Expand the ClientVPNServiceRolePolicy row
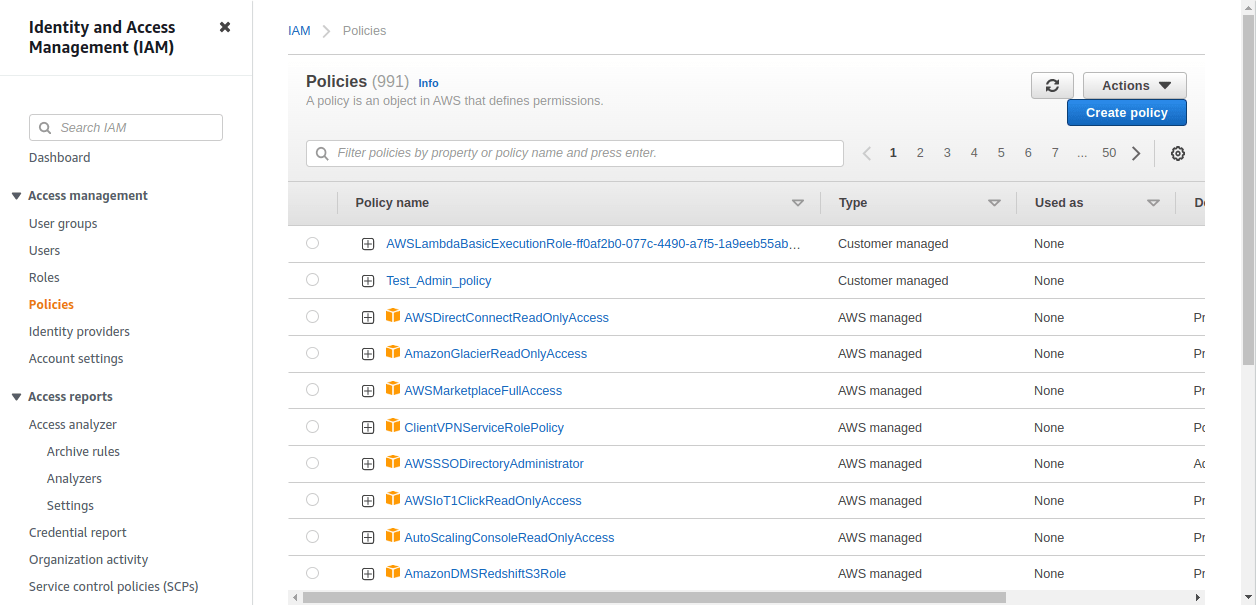 (368, 428)
